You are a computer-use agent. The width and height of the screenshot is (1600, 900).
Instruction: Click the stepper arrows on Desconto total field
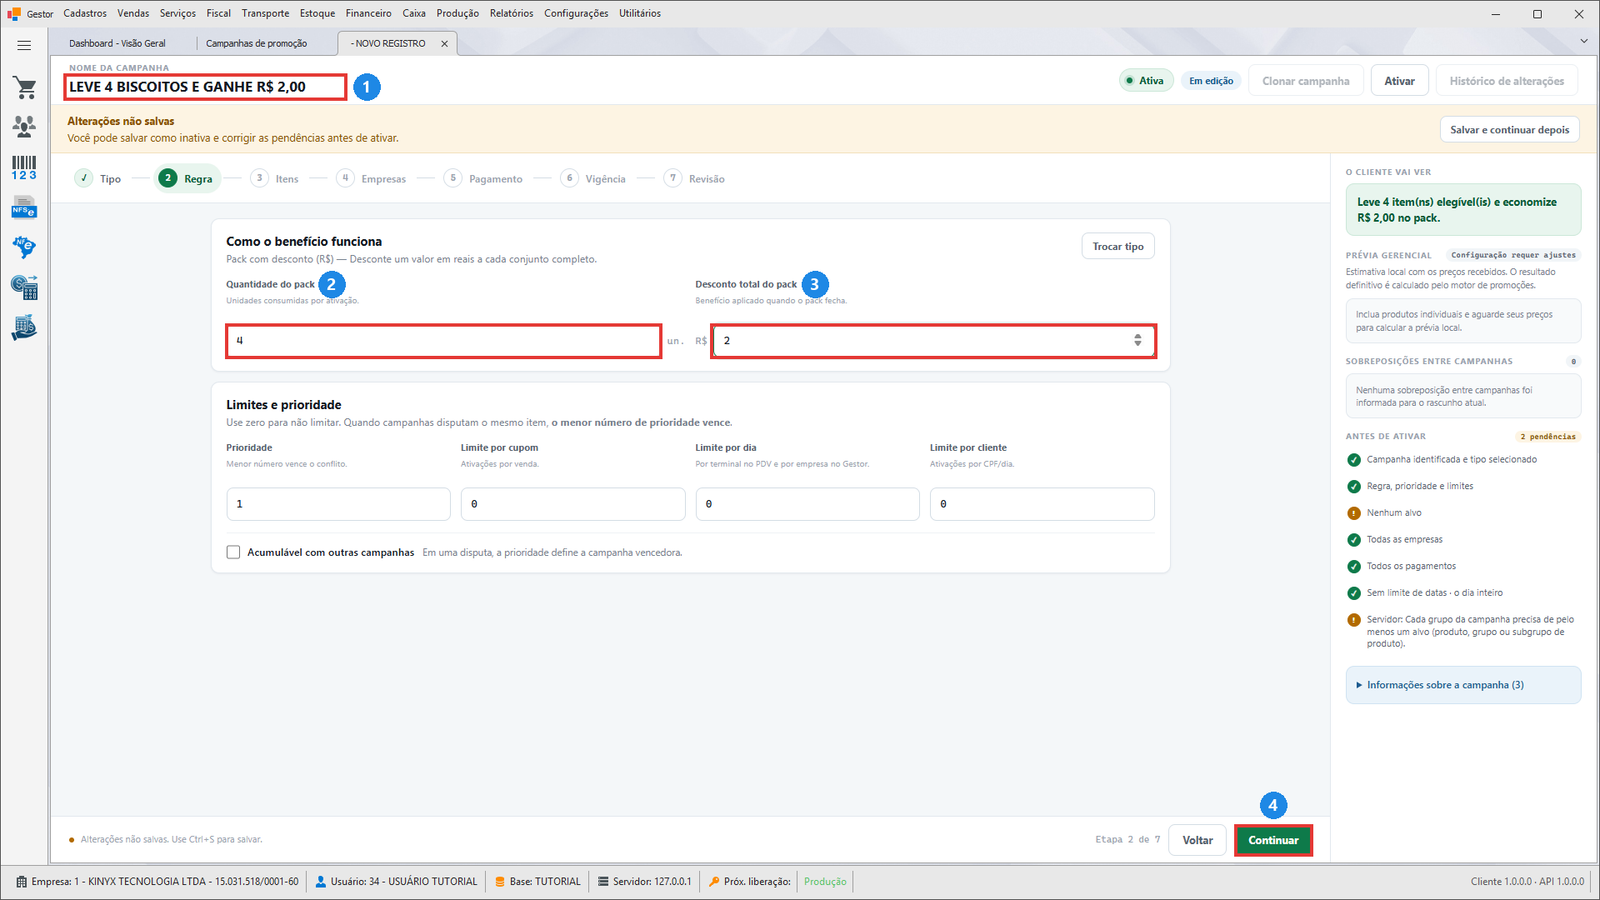[x=1138, y=341]
